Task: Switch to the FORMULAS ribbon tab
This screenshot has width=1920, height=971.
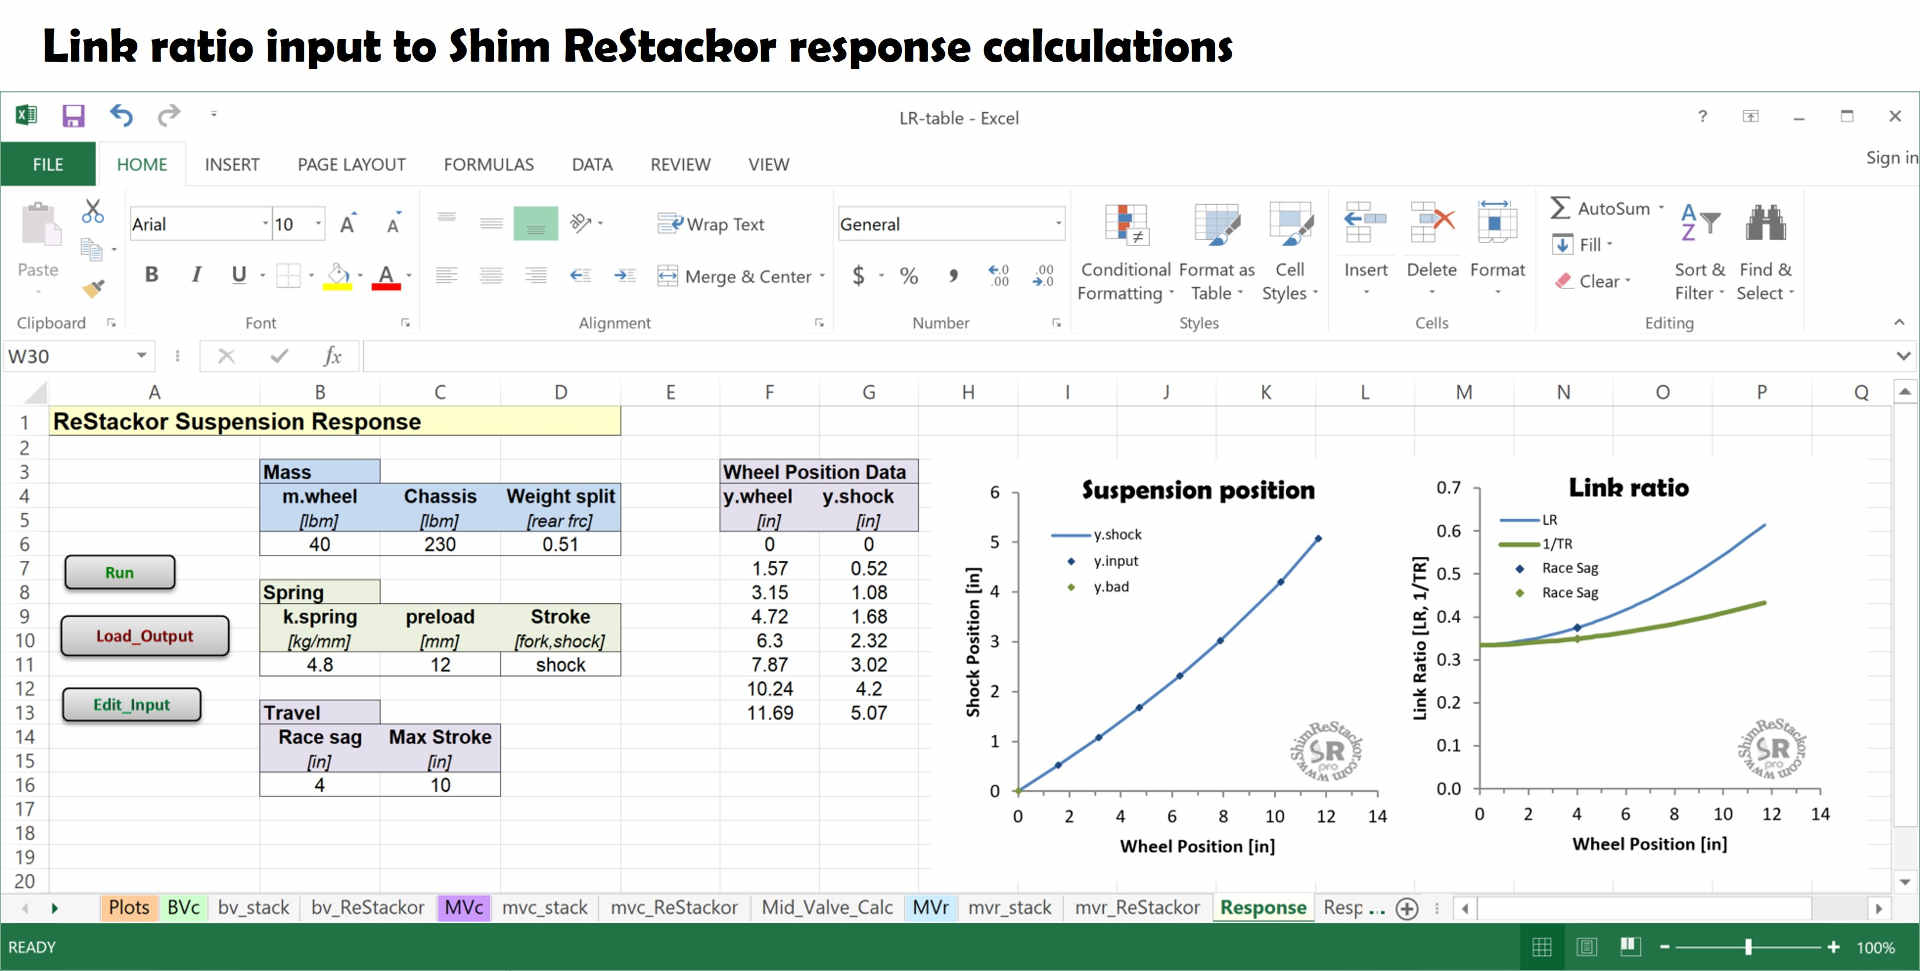Action: click(489, 164)
